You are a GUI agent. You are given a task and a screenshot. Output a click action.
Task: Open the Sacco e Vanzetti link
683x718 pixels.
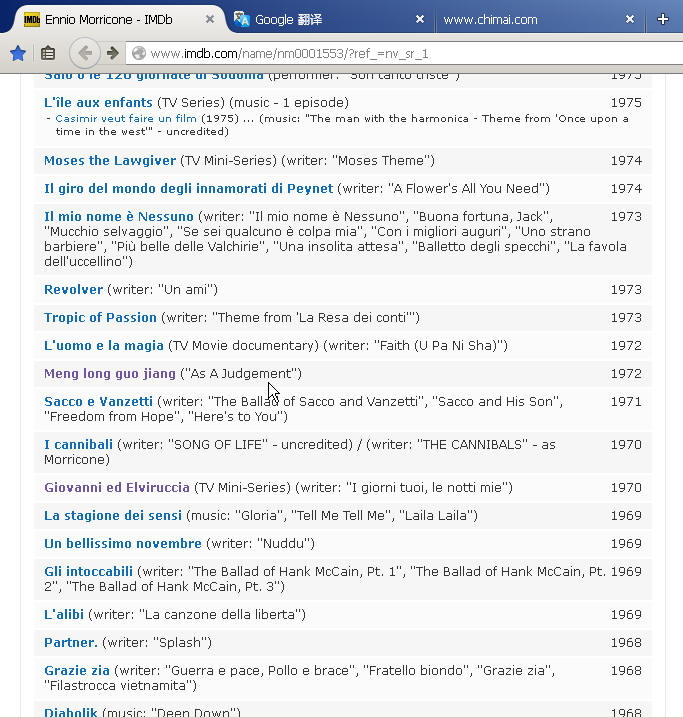click(98, 402)
